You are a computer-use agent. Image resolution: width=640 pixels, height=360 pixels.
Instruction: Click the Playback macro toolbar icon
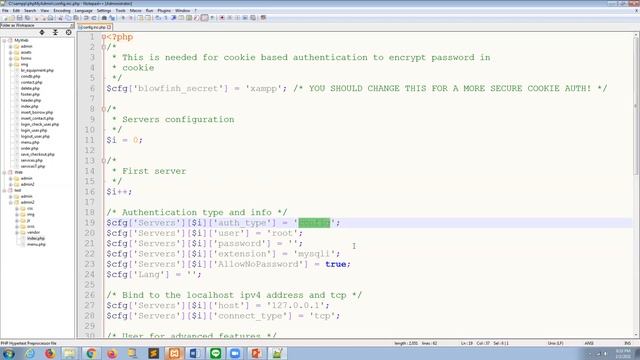click(237, 18)
